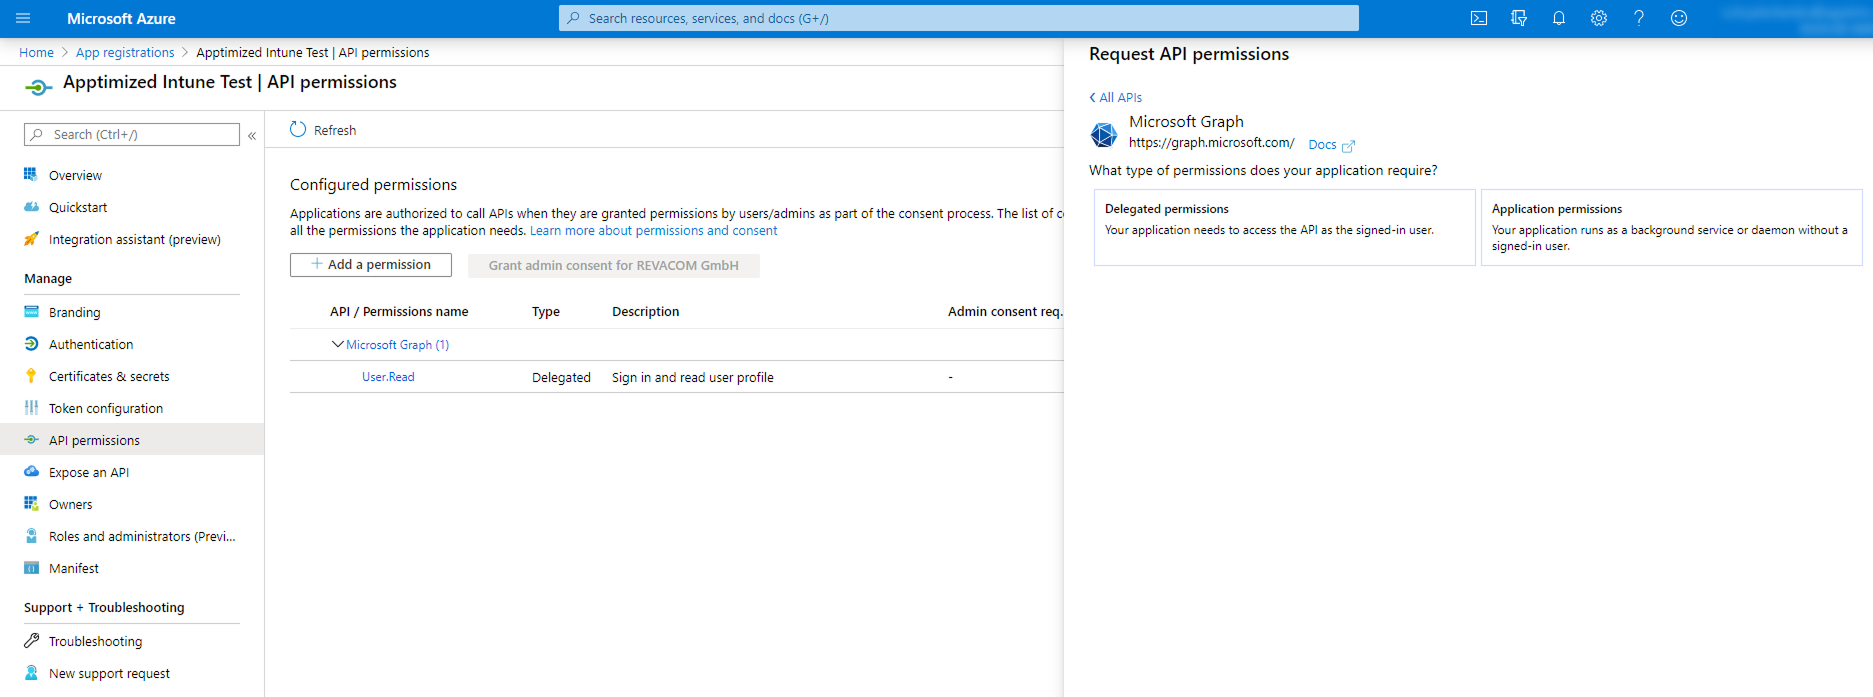Viewport: 1873px width, 697px height.
Task: Click the Roles and administrators icon
Action: [x=31, y=536]
